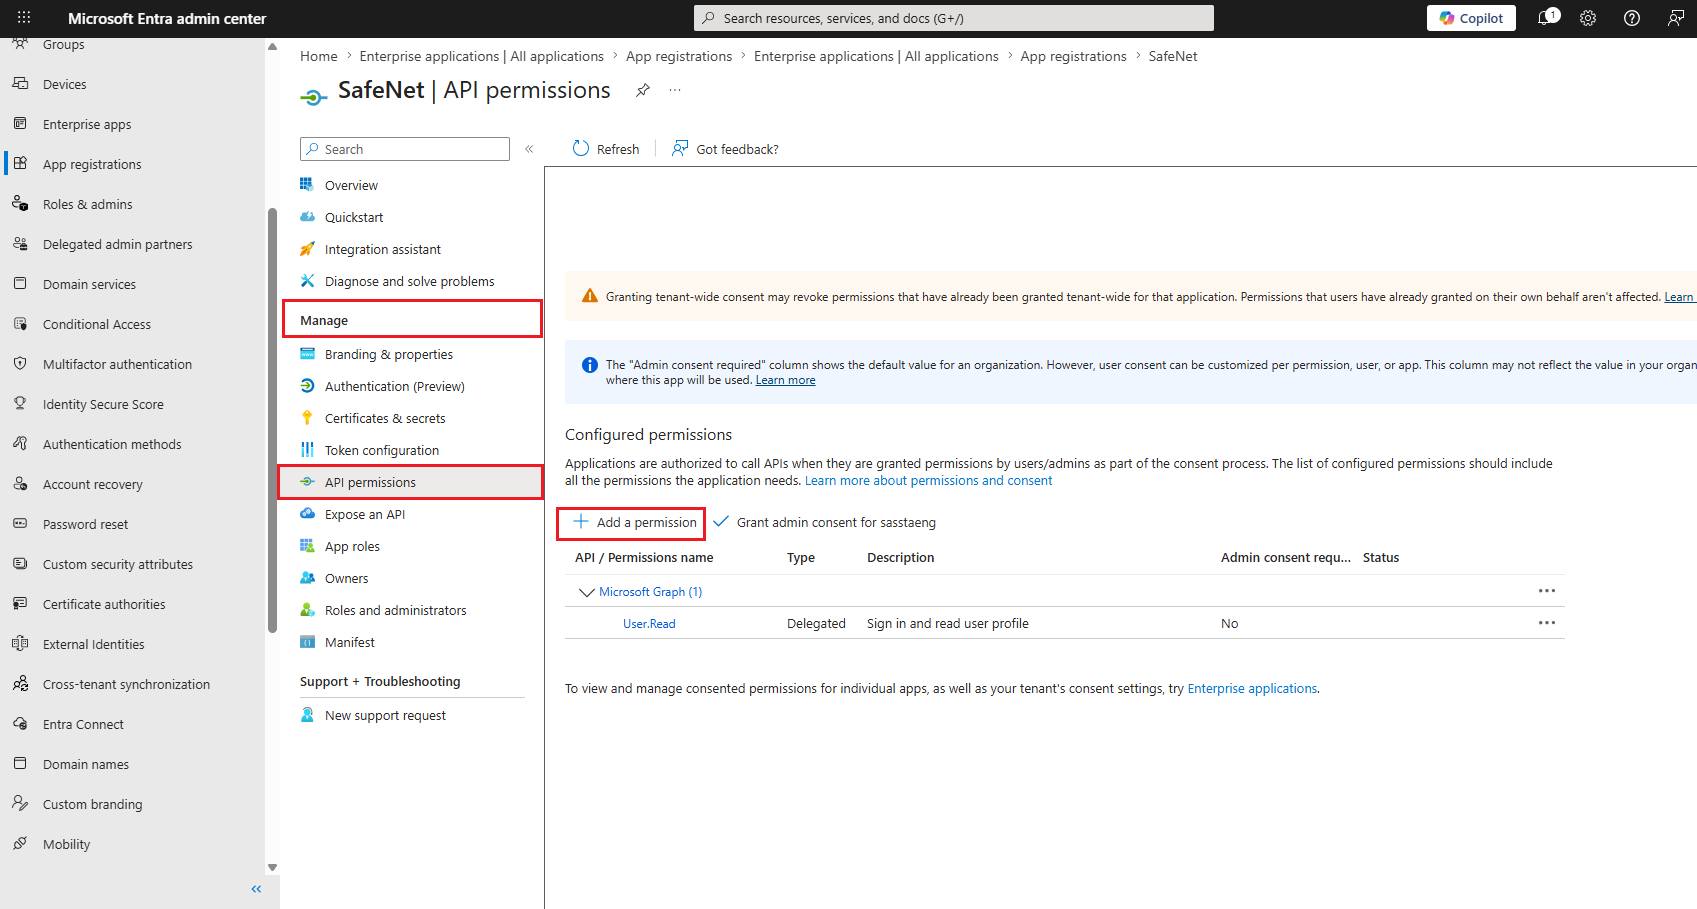Collapse the Microsoft Graph (1) group chevron
Viewport: 1697px width, 909px height.
[x=587, y=592]
